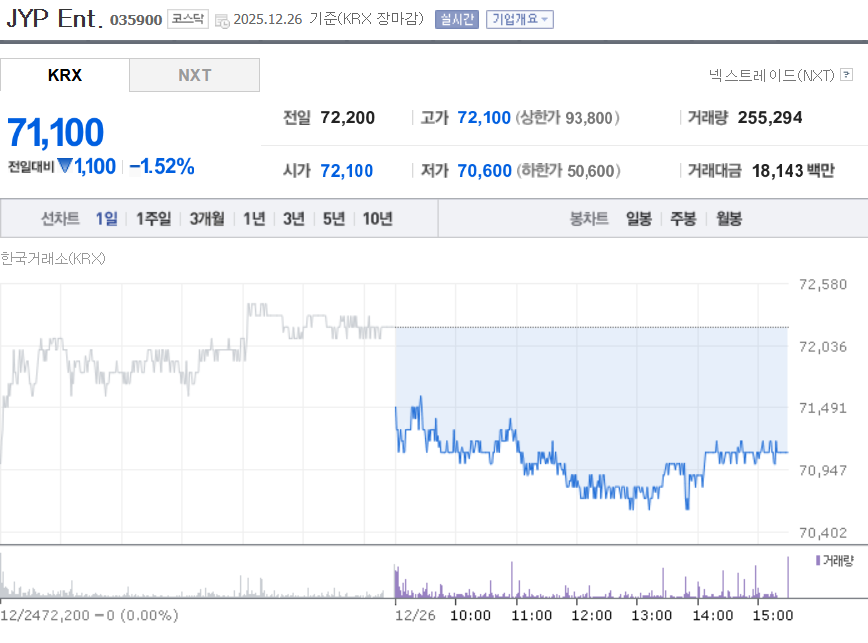Image resolution: width=868 pixels, height=643 pixels.
Task: Select the 1주일 line chart period
Action: coord(153,219)
